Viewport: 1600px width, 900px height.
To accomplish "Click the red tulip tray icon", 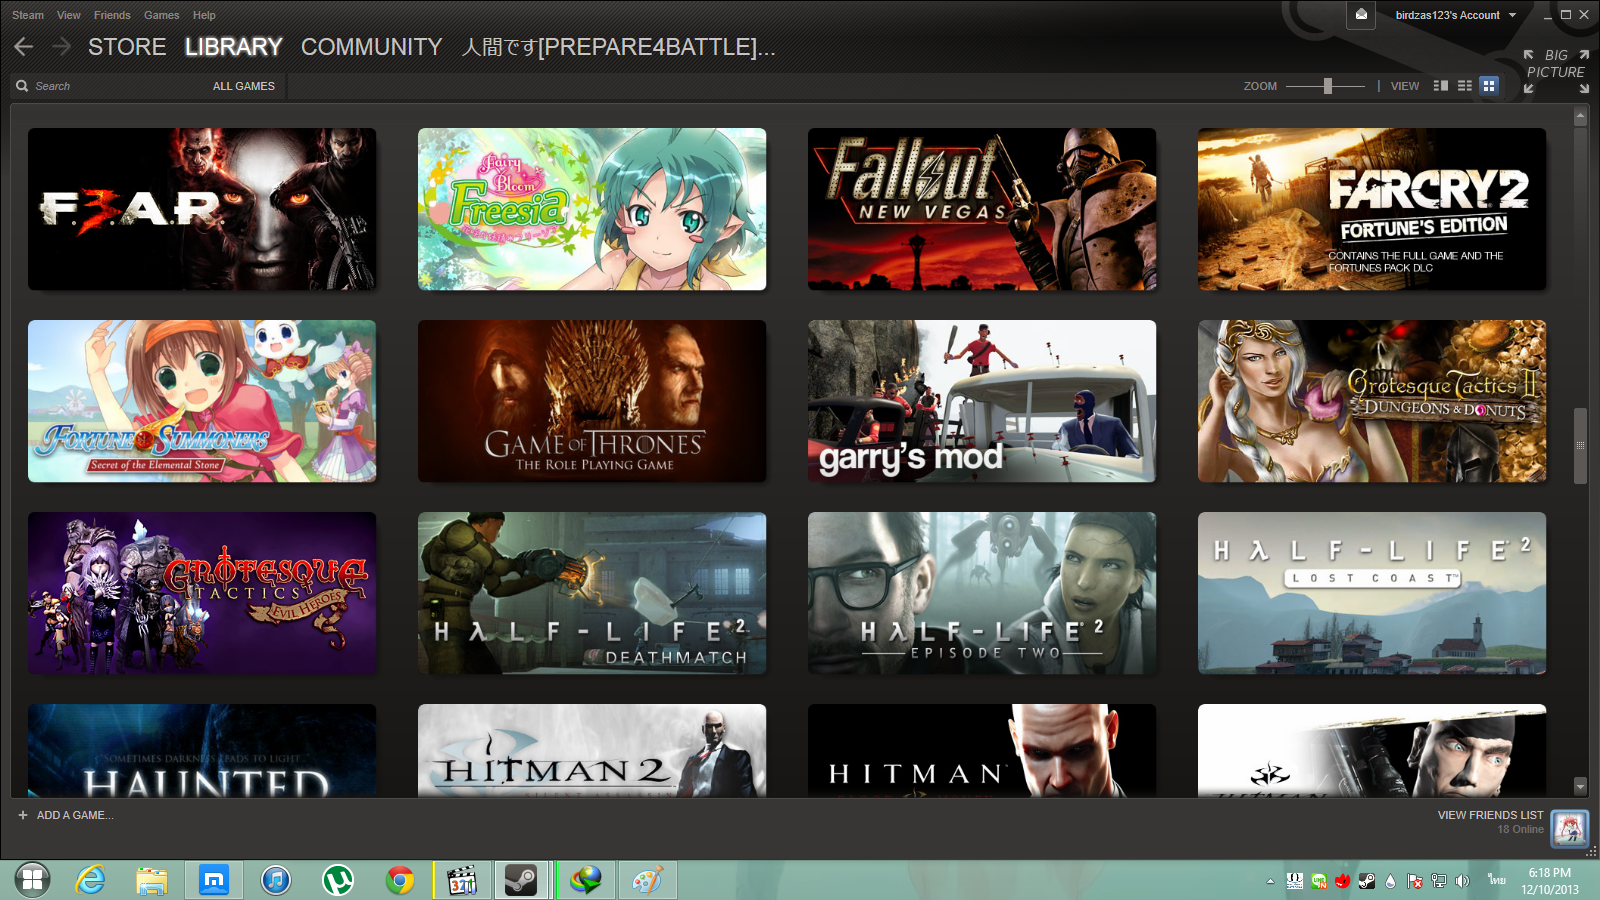I will [x=1343, y=881].
